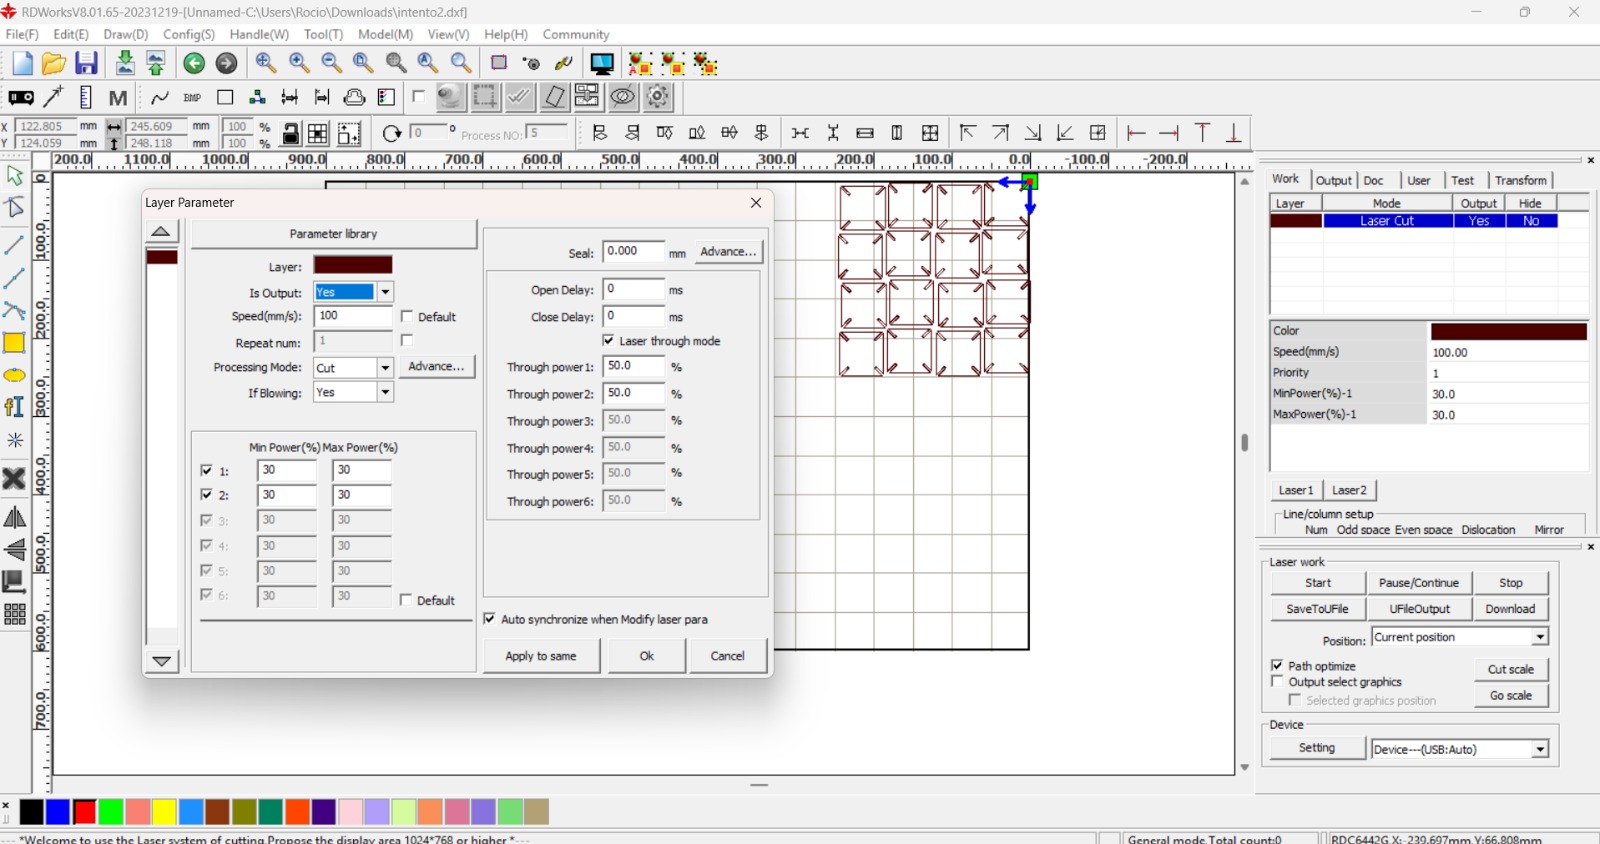Screen dimensions: 1600x844
Task: Disable the Path optimize checkbox
Action: pyautogui.click(x=1277, y=665)
